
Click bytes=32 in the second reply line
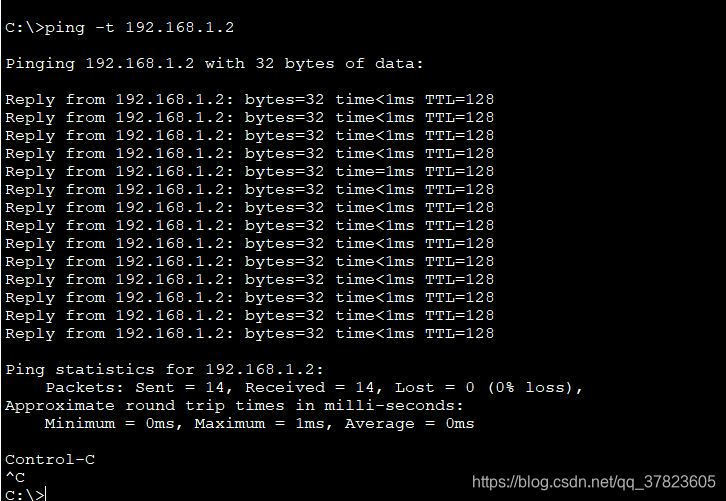pyautogui.click(x=284, y=118)
